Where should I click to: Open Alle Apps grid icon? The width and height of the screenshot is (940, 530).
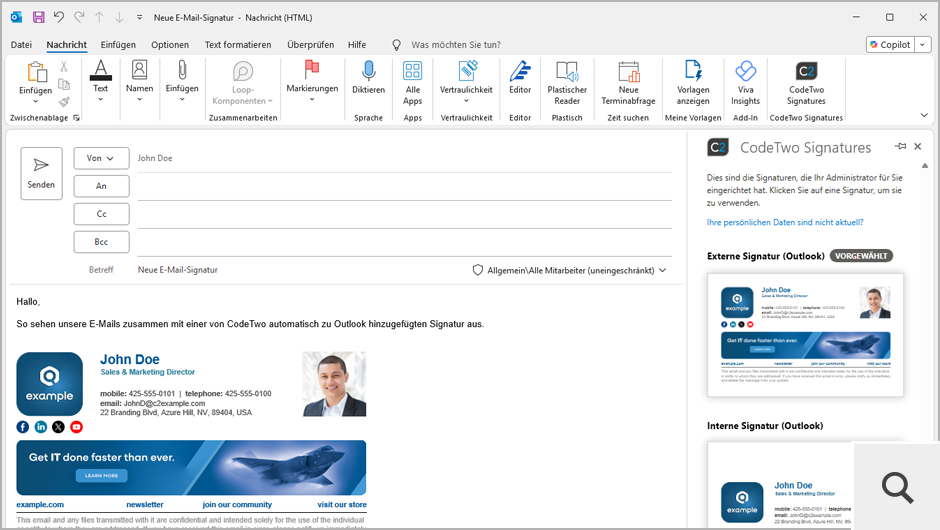click(412, 83)
